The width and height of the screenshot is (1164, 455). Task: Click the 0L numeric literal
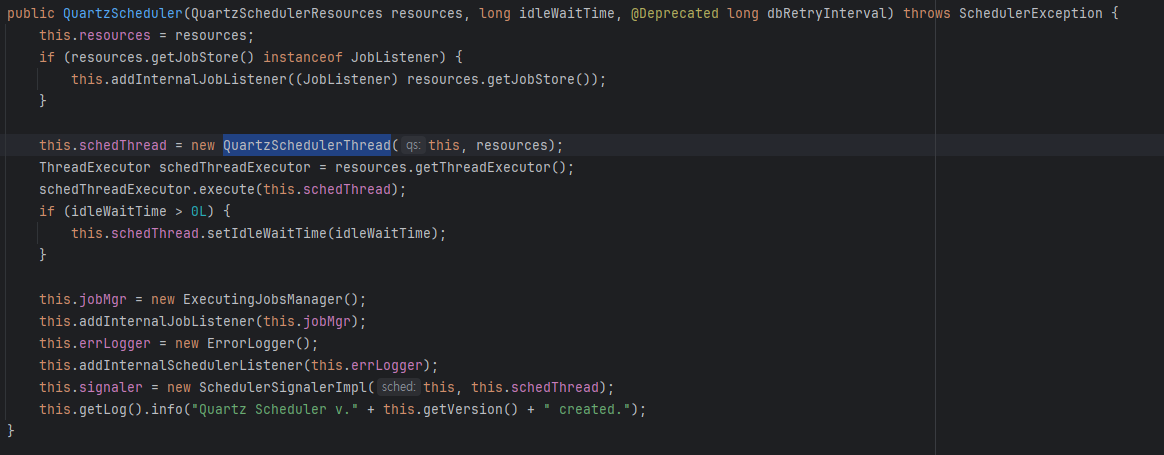[x=199, y=212]
